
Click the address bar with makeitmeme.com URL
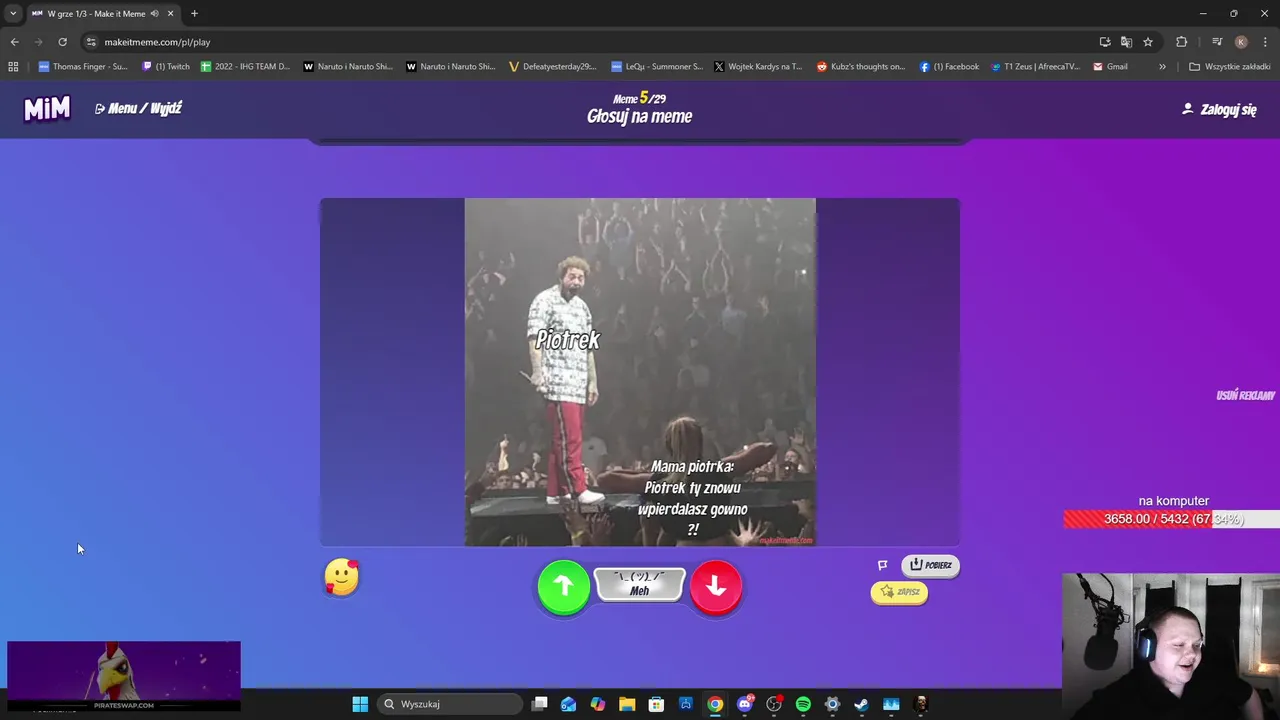click(x=590, y=42)
